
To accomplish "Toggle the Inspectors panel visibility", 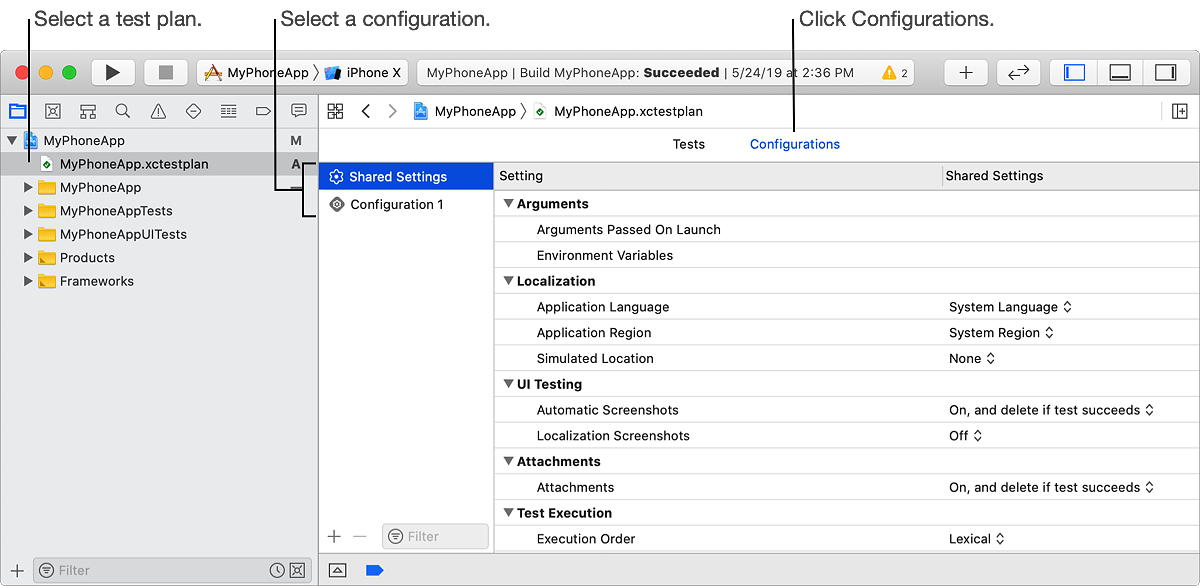I will click(x=1165, y=72).
